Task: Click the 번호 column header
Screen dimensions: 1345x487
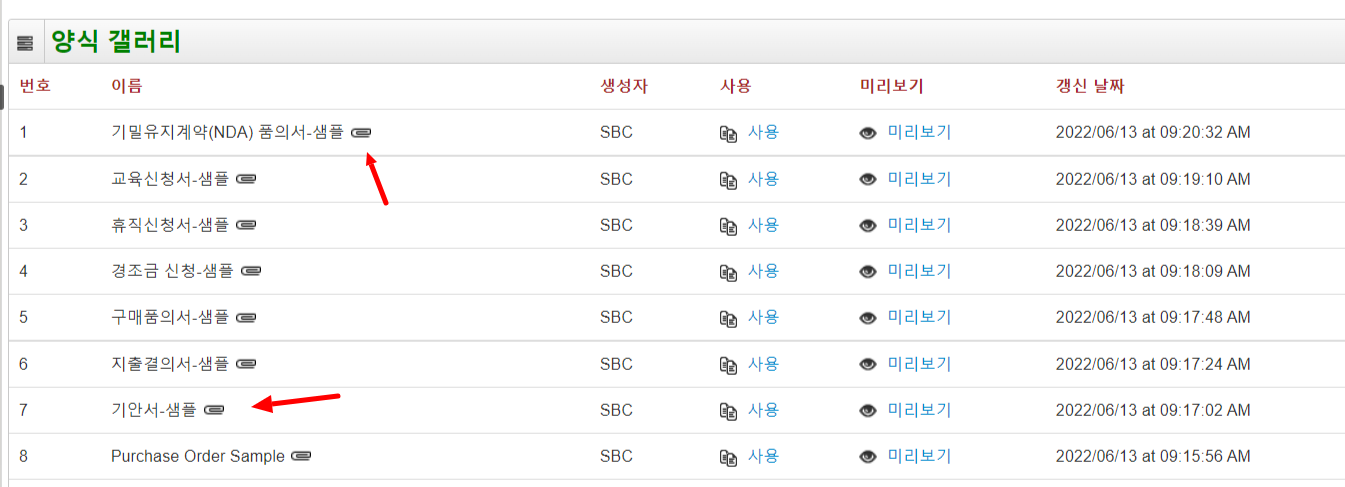Action: click(x=35, y=86)
